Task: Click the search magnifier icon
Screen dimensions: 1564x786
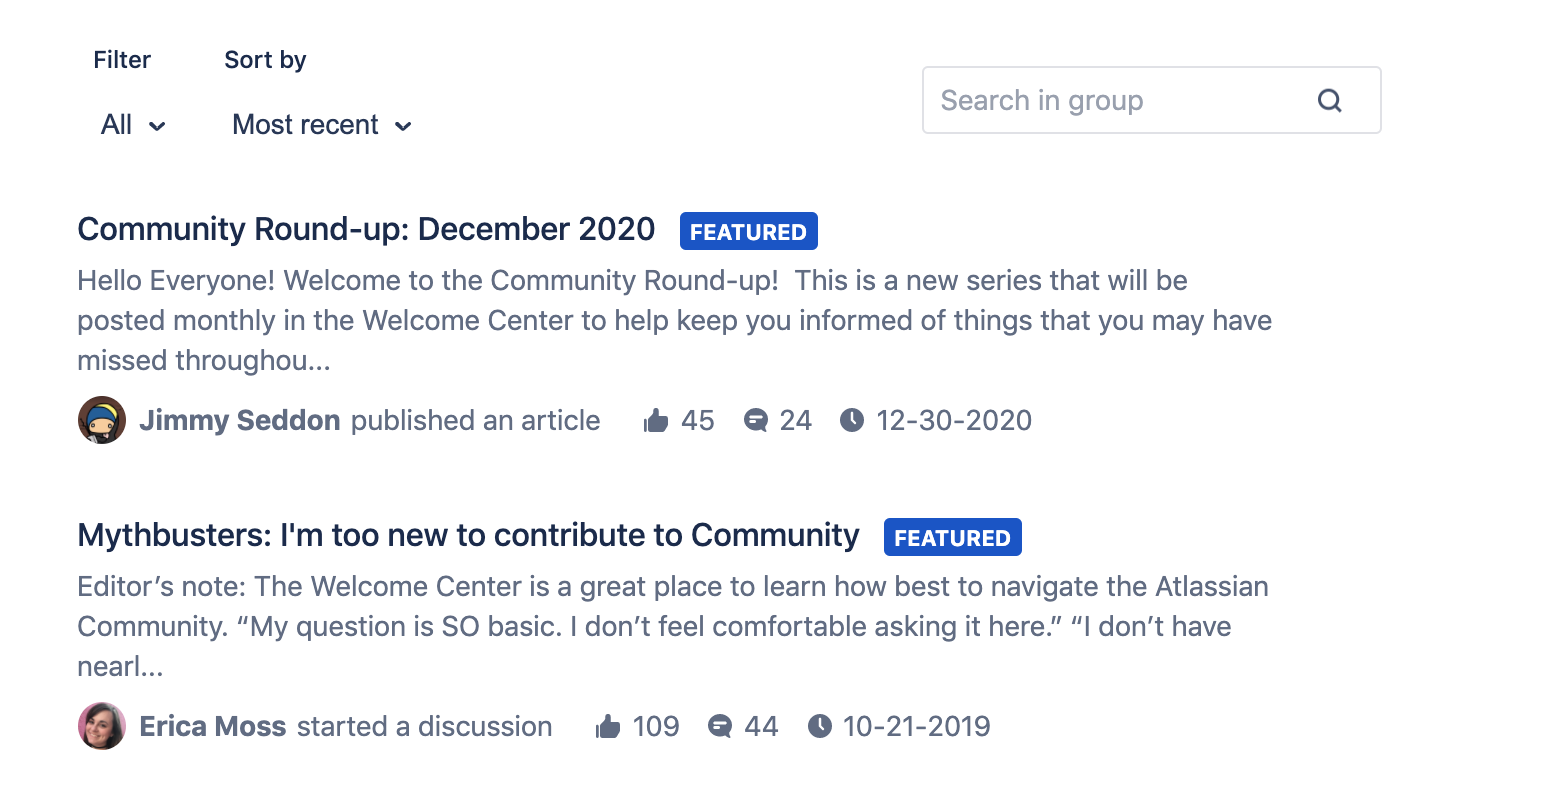Action: pyautogui.click(x=1329, y=100)
